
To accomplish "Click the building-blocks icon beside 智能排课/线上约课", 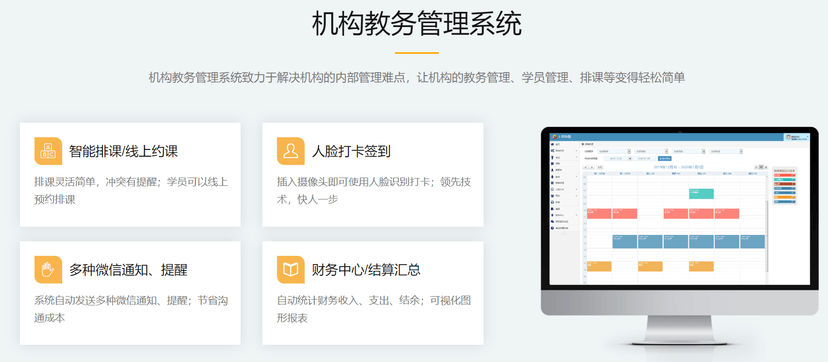I will pos(48,151).
